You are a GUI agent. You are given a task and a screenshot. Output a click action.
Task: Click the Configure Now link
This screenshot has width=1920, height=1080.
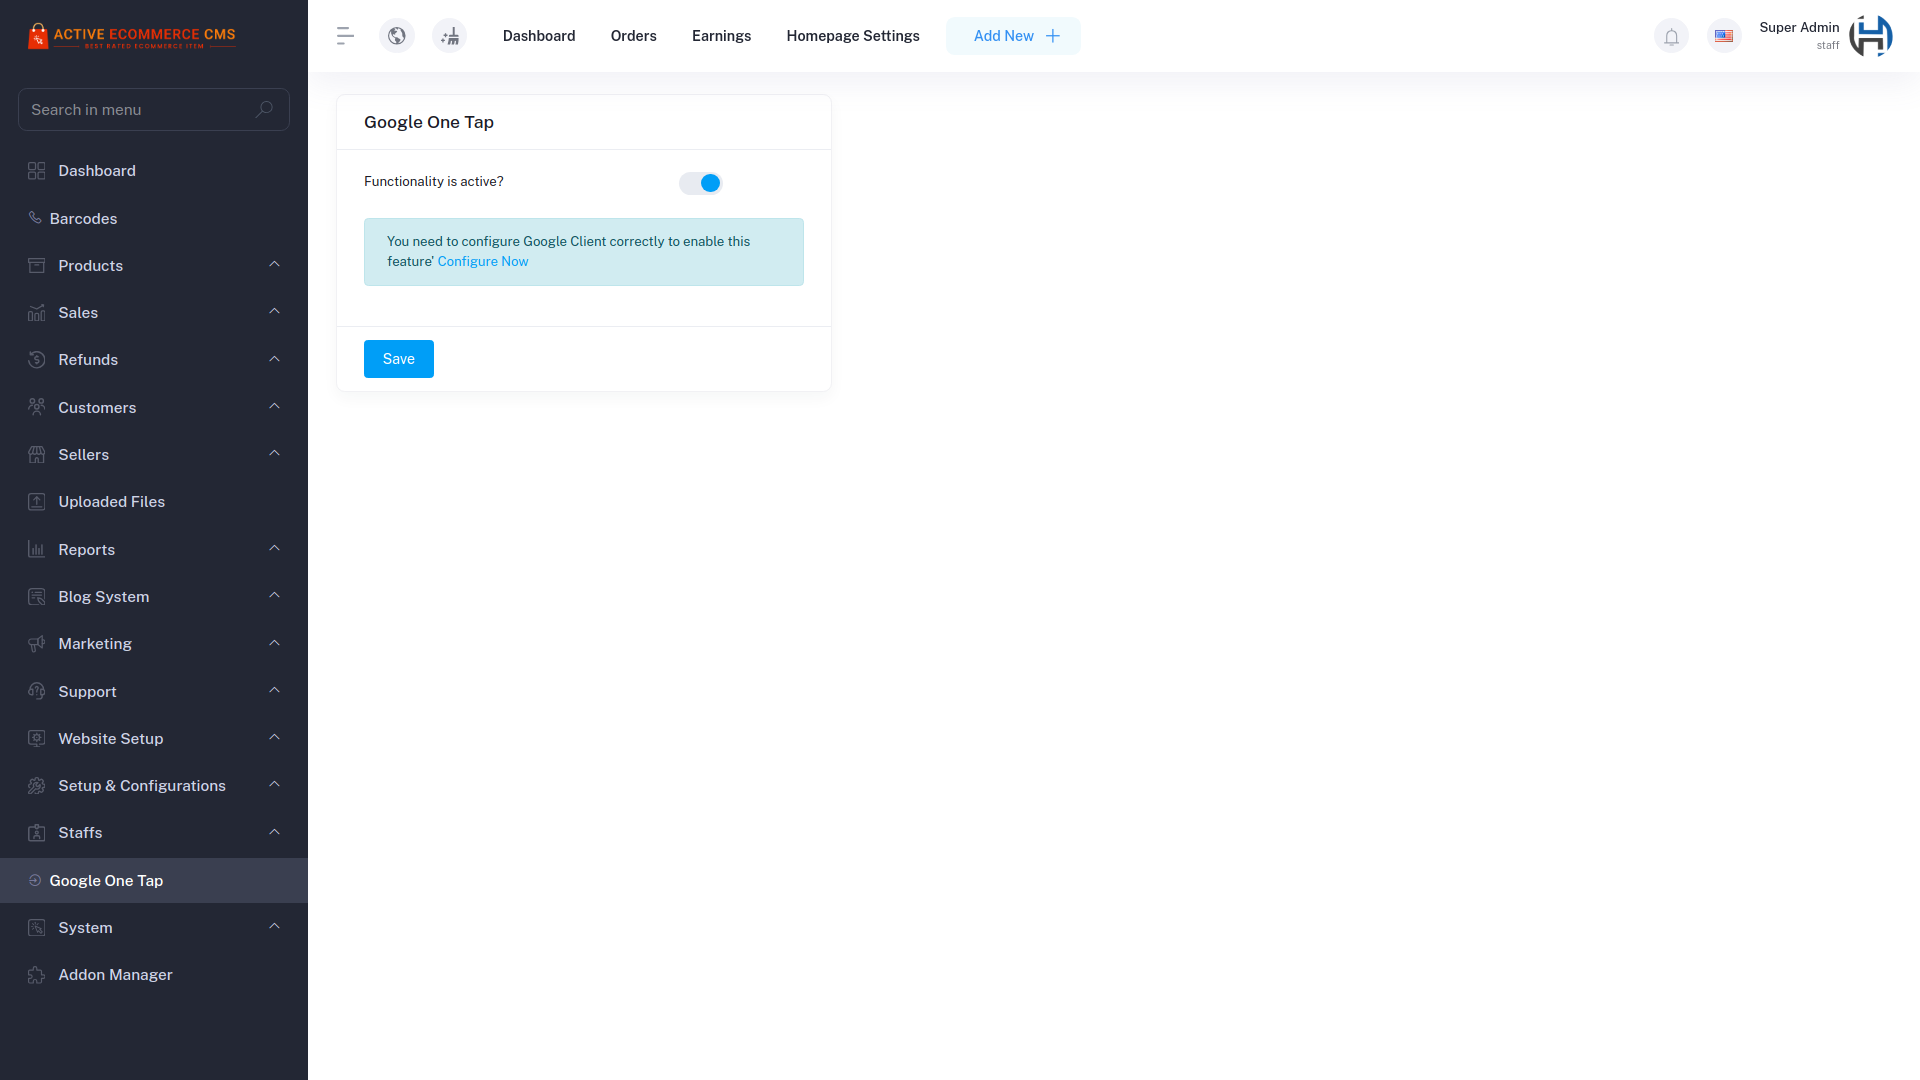[483, 261]
